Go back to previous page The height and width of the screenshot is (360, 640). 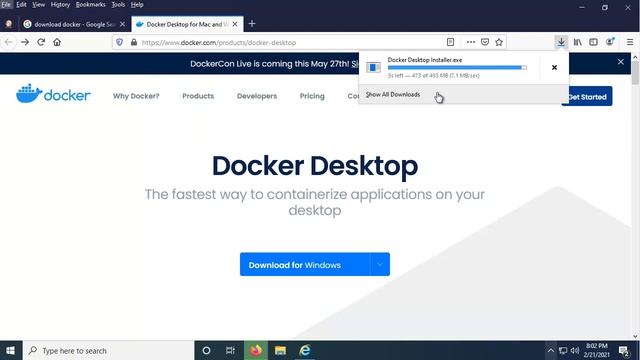coord(9,42)
